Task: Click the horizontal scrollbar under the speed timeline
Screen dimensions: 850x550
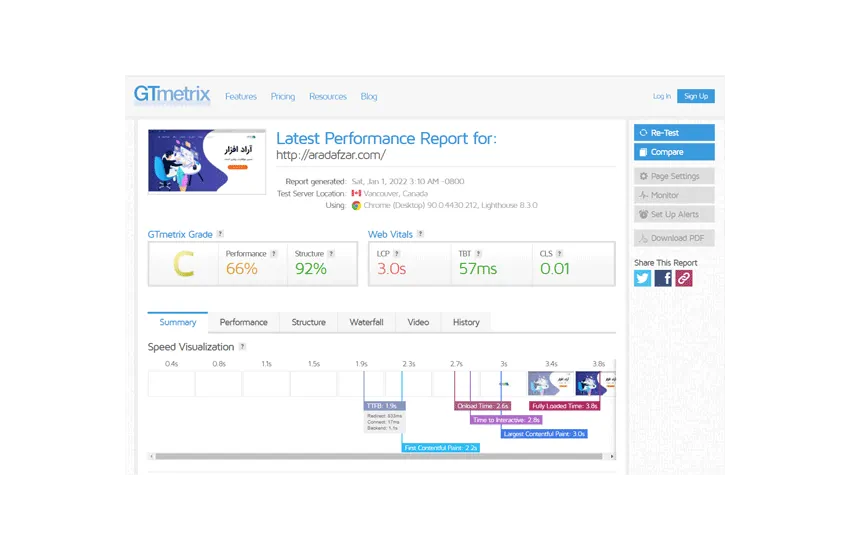Action: coord(380,456)
